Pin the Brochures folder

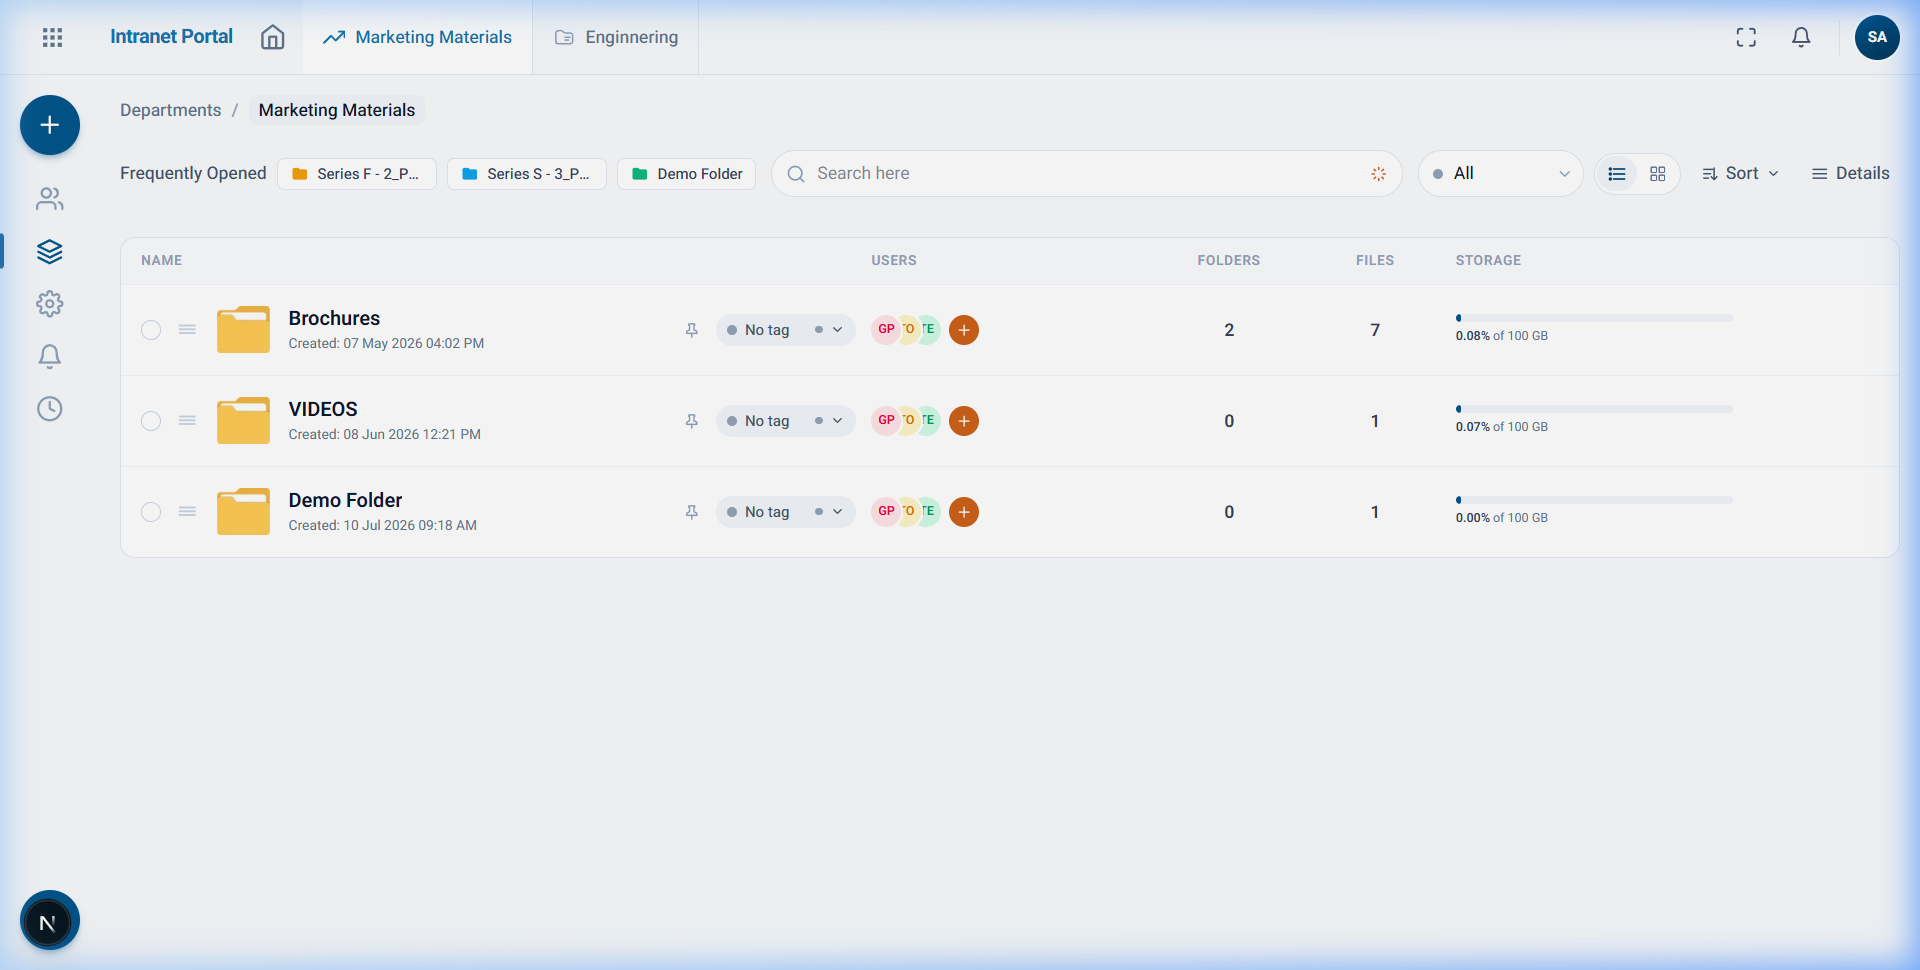tap(691, 330)
